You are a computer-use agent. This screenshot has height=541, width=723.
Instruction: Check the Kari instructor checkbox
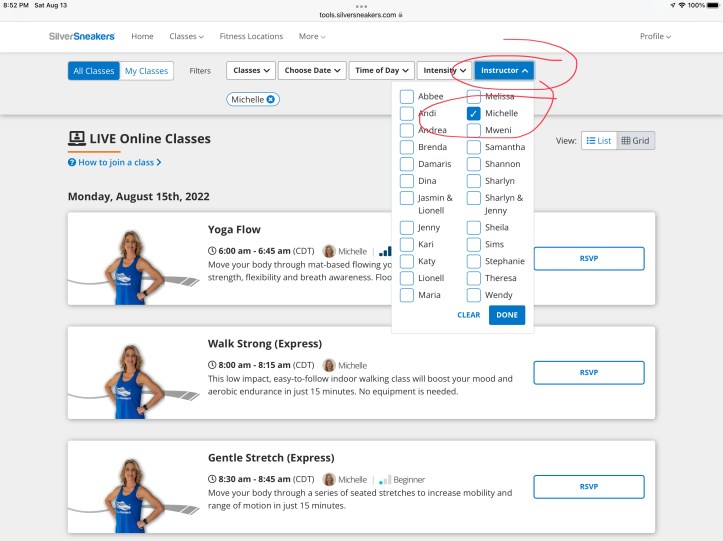[407, 244]
